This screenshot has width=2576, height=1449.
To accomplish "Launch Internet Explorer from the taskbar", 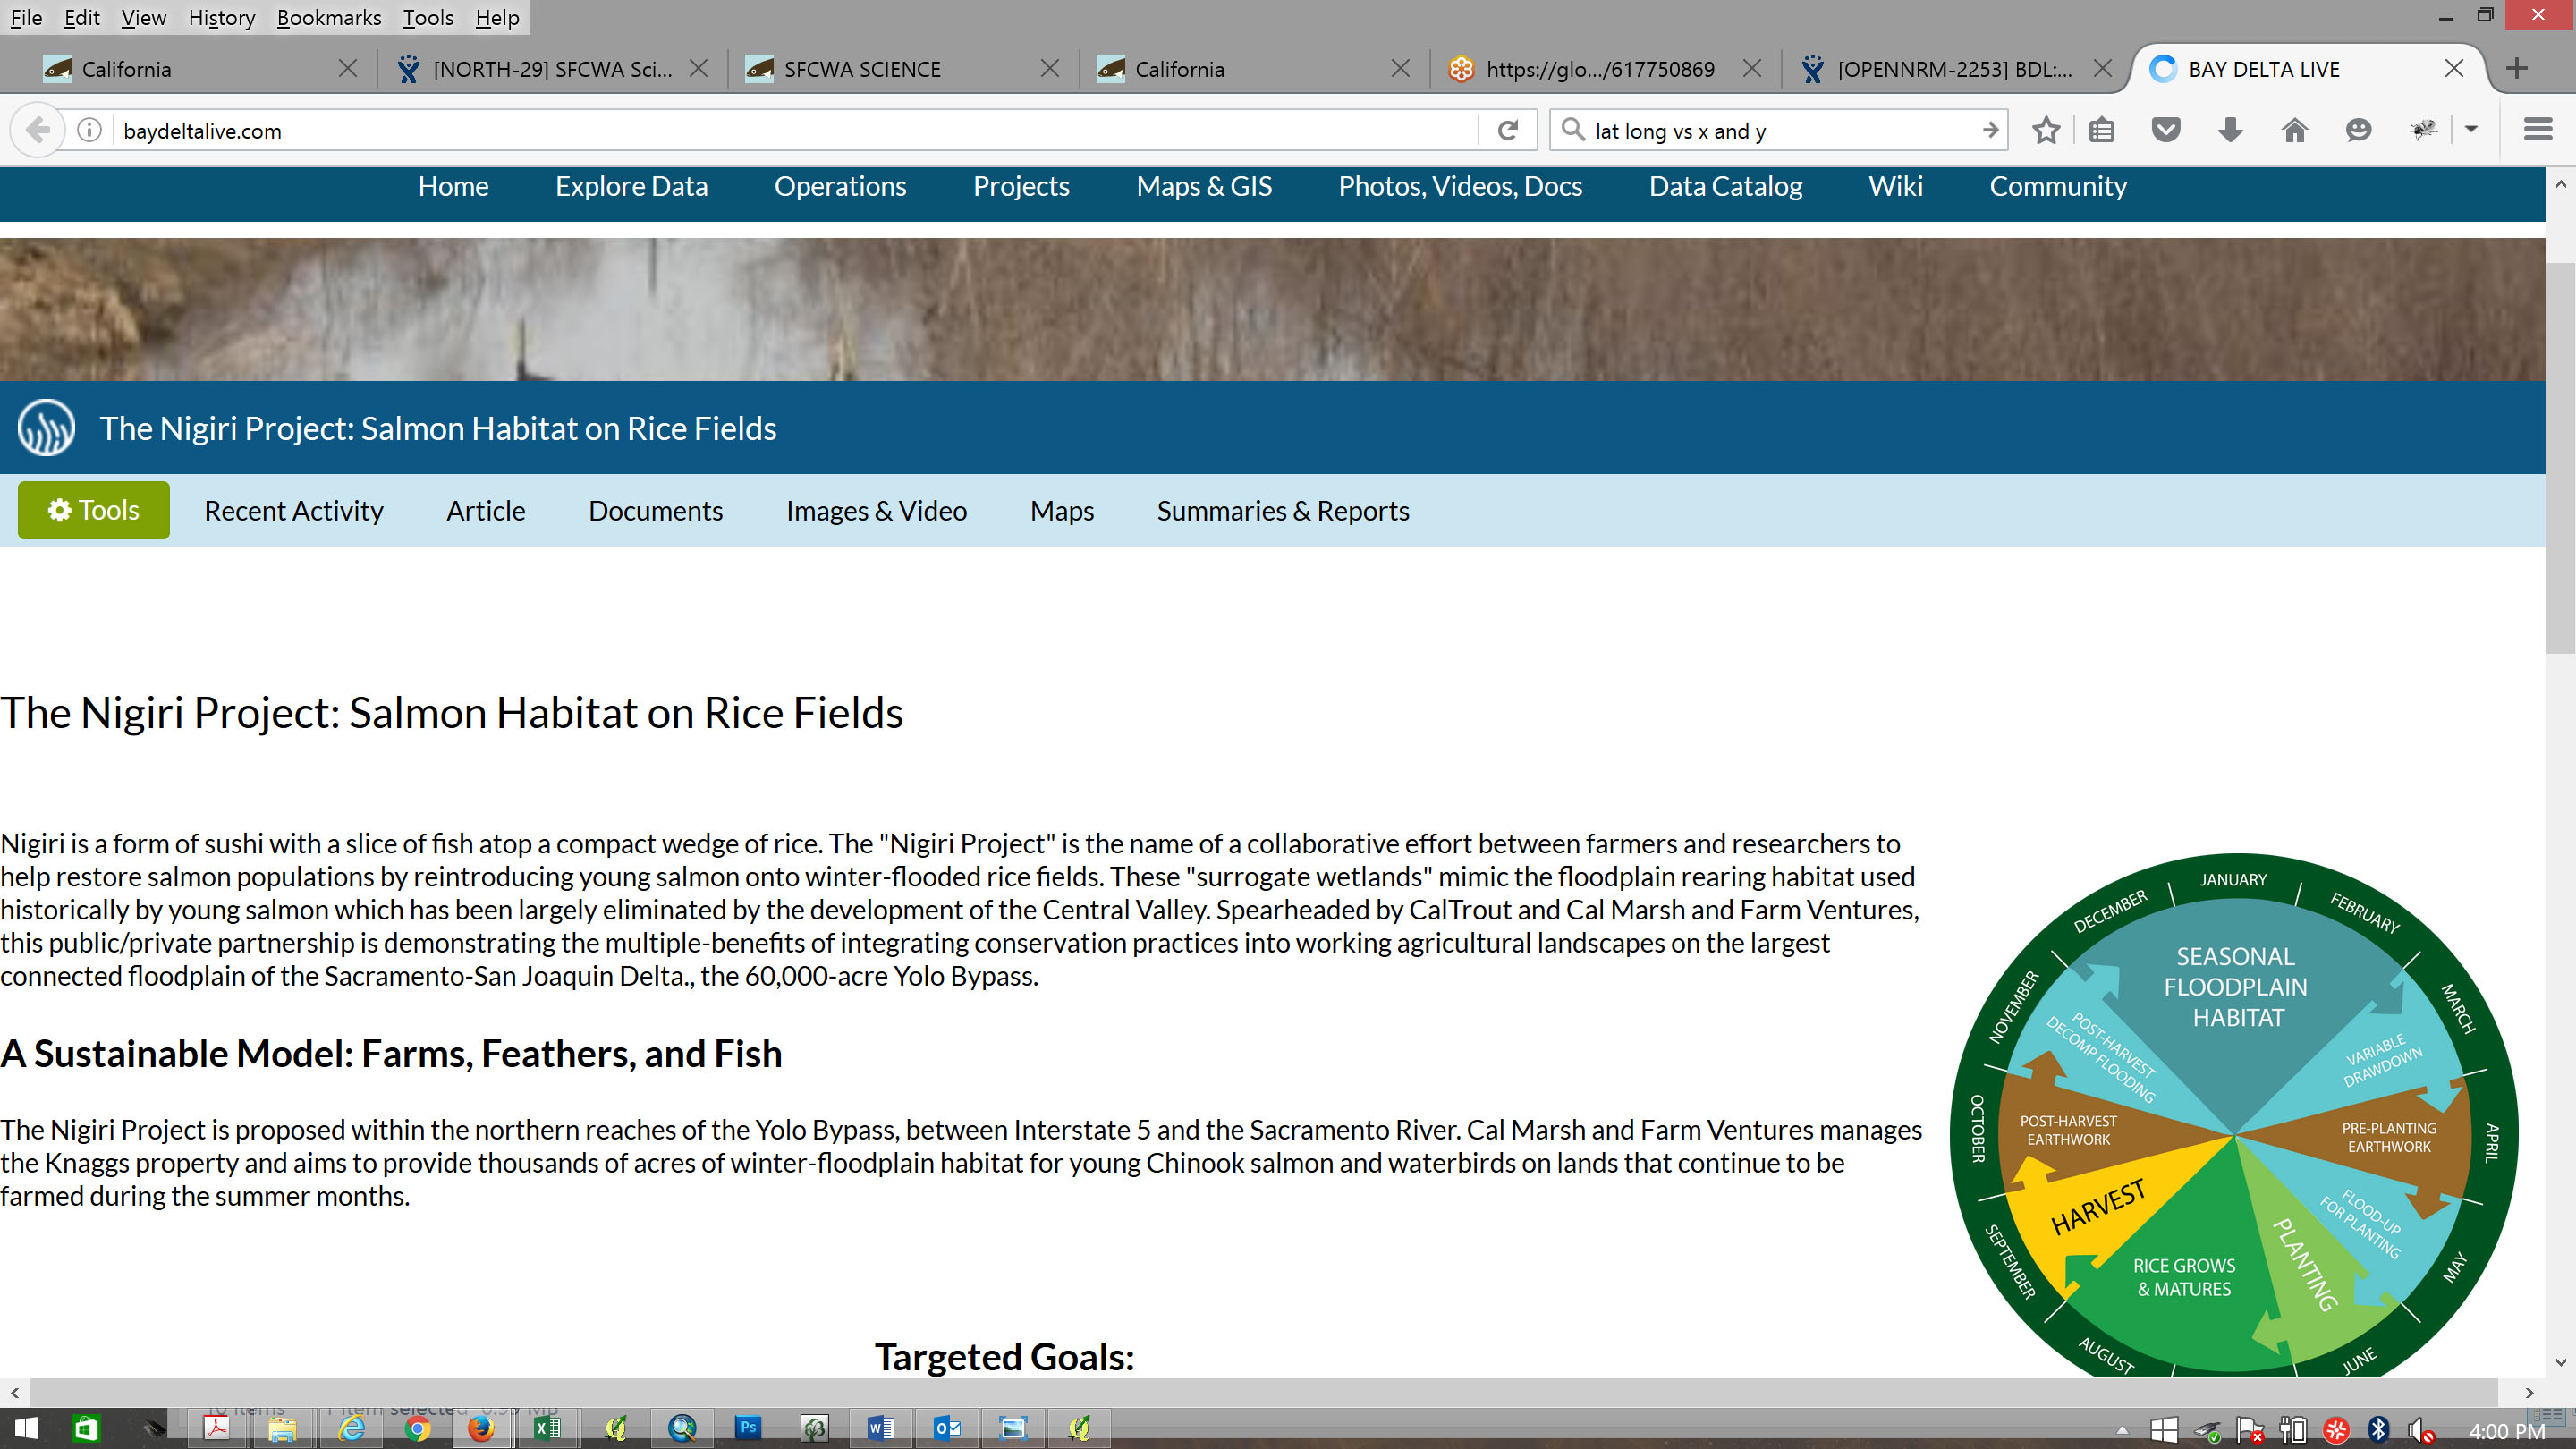I will (351, 1428).
